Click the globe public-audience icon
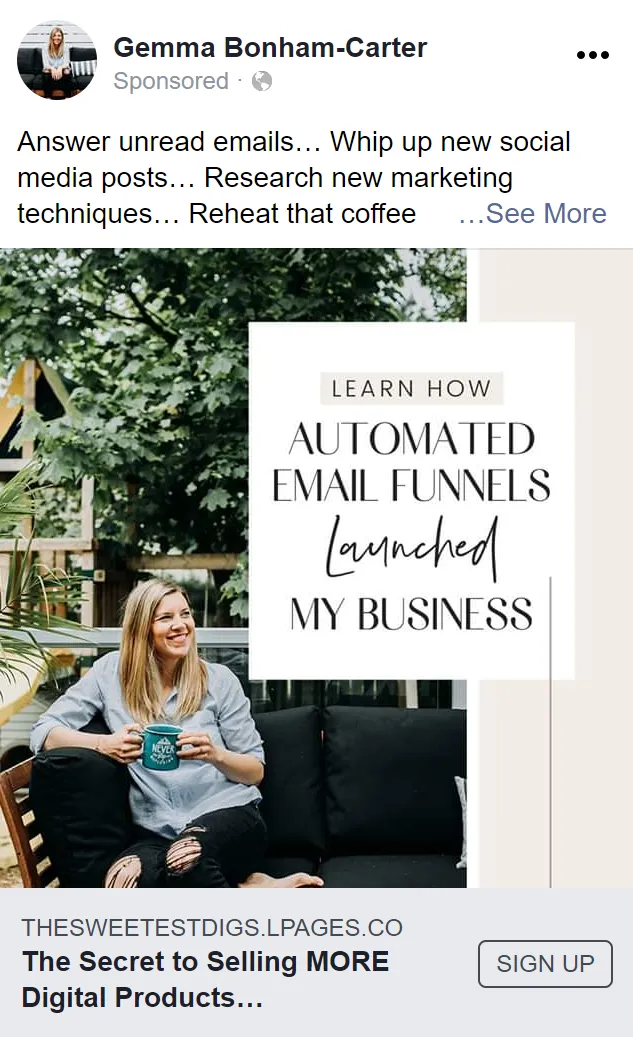This screenshot has width=633, height=1037. 262,81
